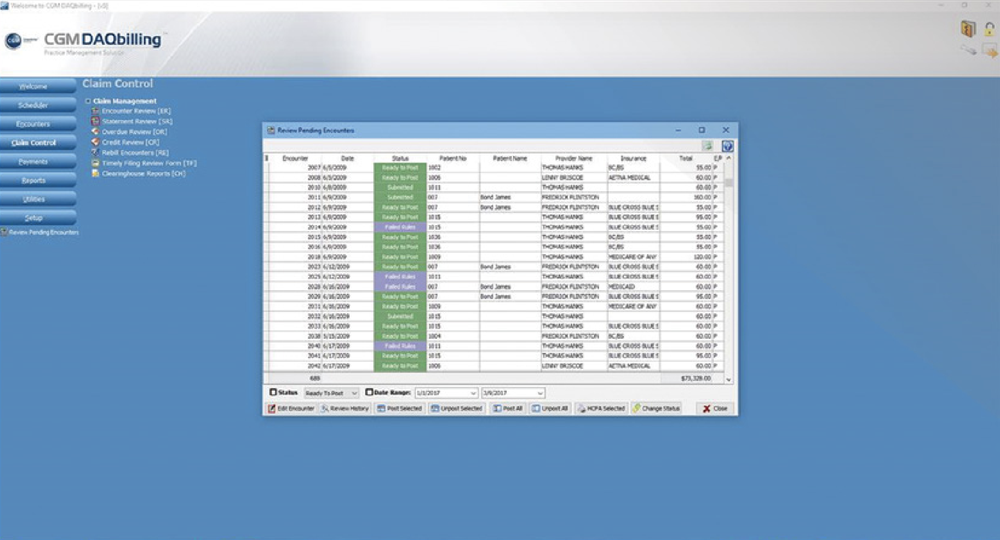Select the Failed Rules status of encounter 2014
This screenshot has width=1000, height=540.
coord(400,227)
